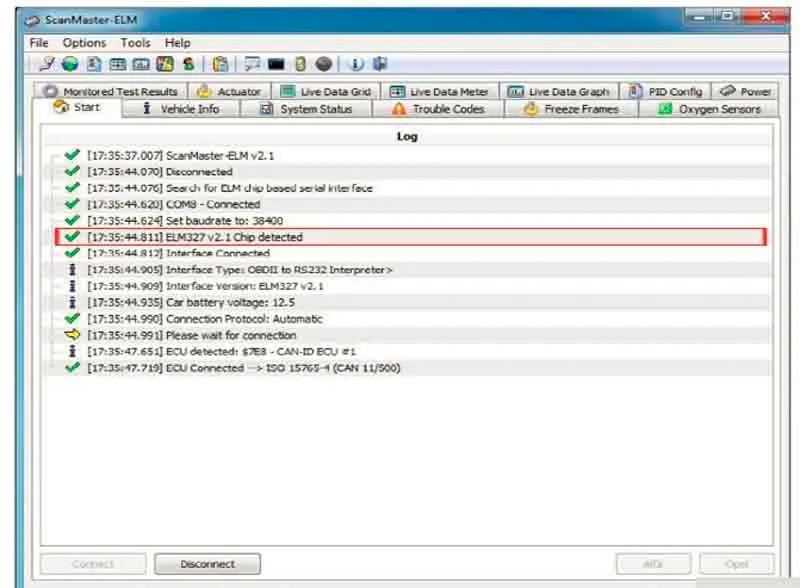Select 'ECU Connected --> ISO 15765-4' row
The image size is (800, 588).
407,368
